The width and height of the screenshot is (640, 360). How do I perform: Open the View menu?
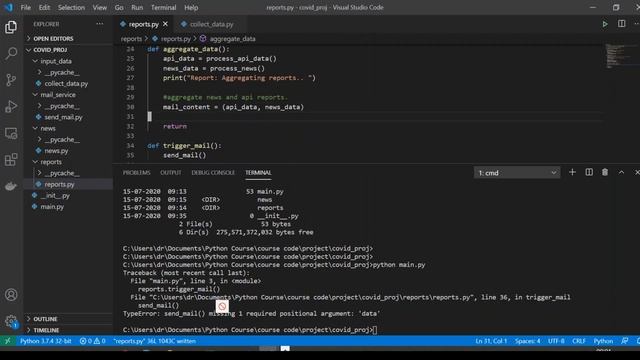pos(100,7)
